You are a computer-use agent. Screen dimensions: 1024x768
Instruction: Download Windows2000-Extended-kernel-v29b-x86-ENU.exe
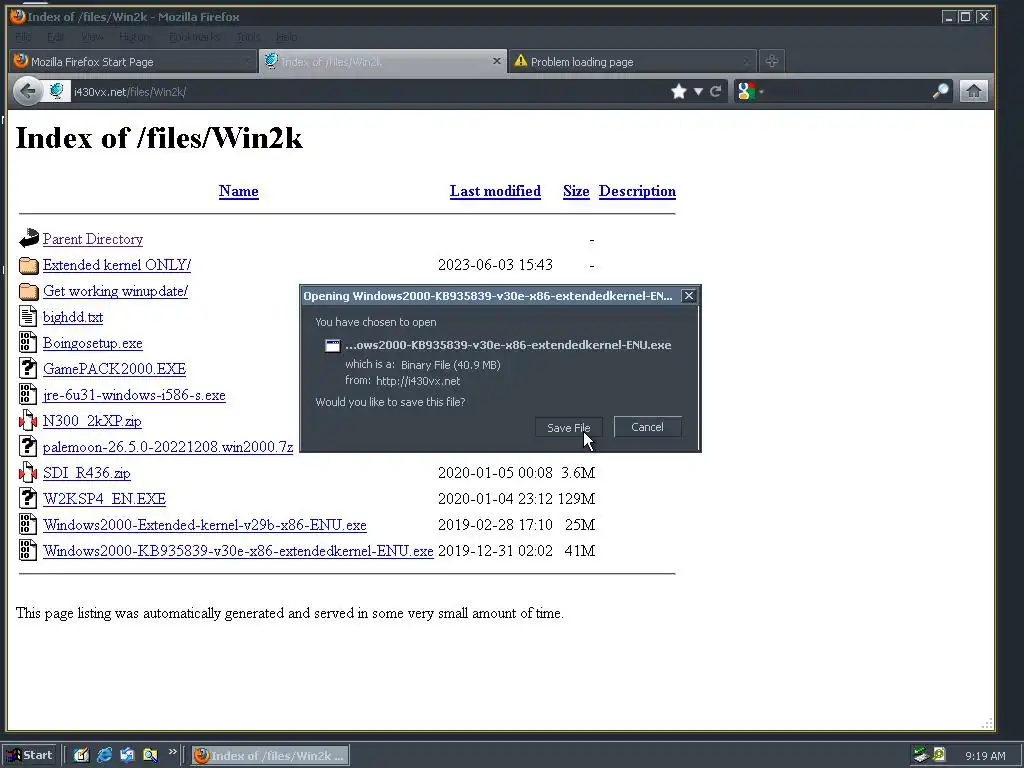[205, 525]
